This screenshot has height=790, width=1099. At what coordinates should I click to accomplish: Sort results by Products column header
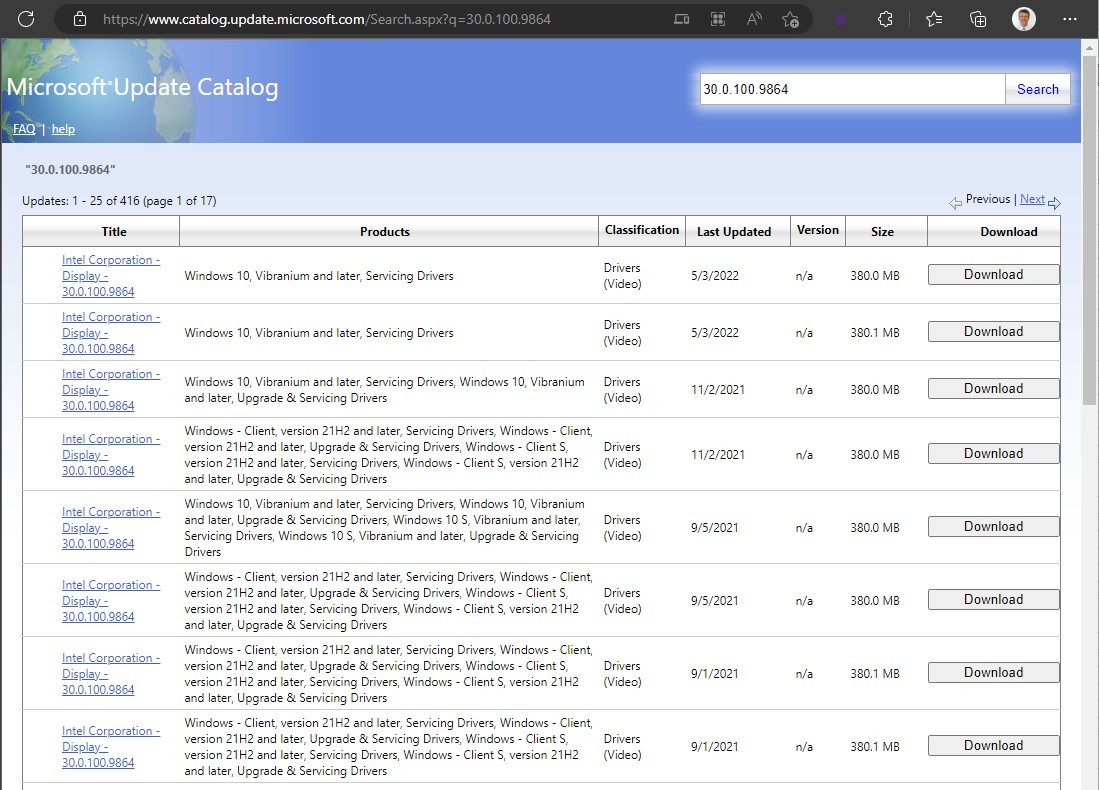(385, 231)
